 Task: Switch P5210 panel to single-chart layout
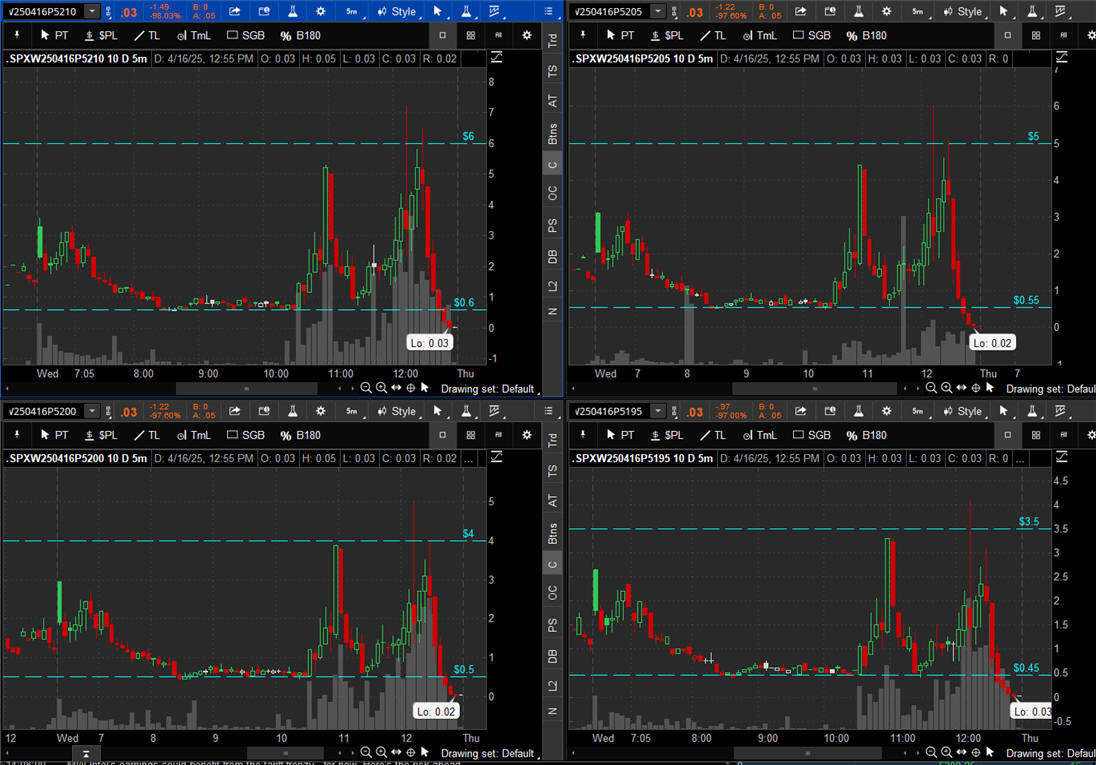442,35
